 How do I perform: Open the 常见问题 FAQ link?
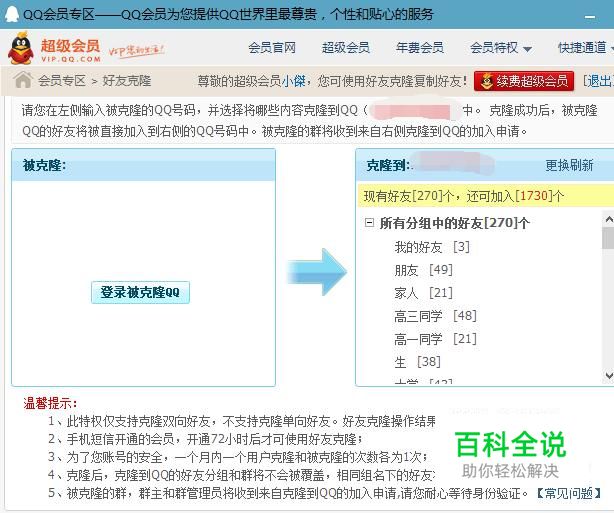[569, 493]
